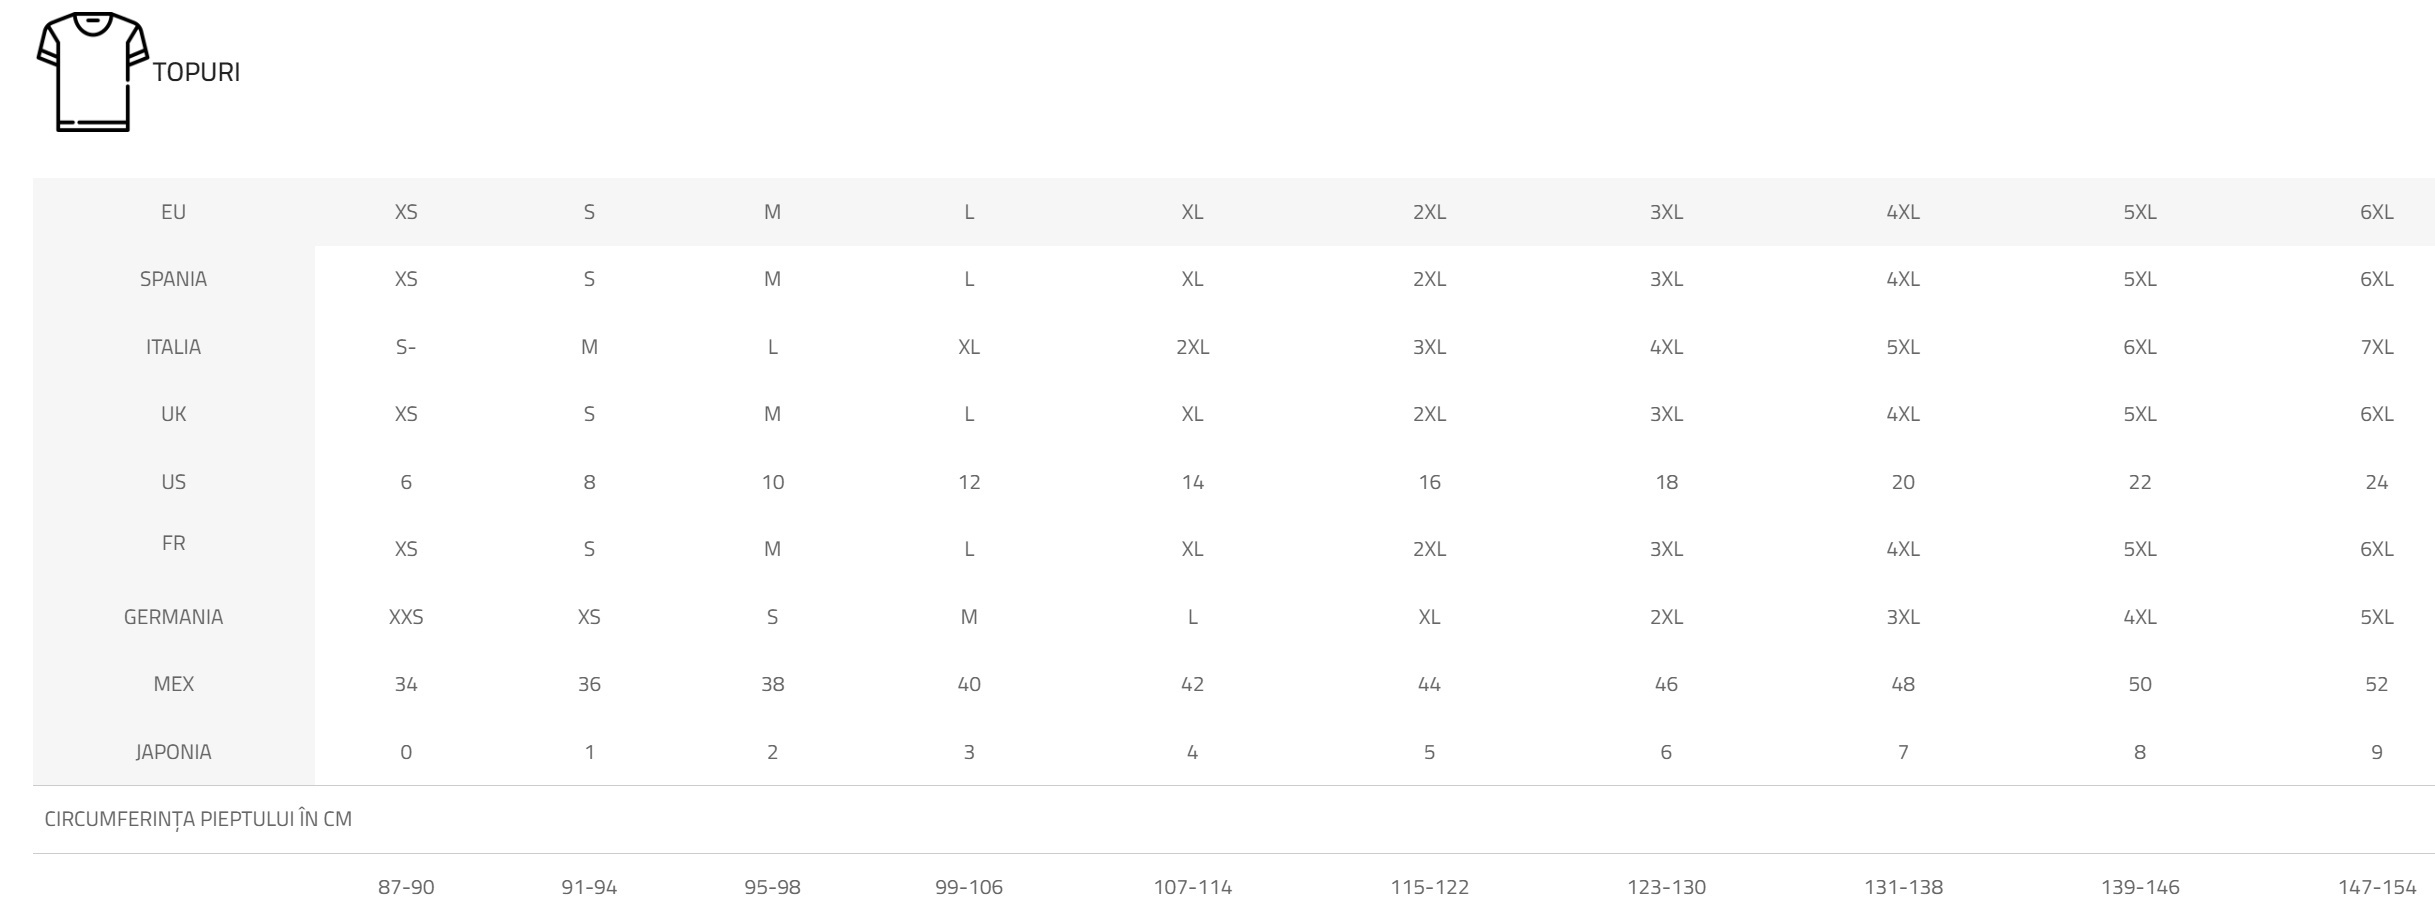
Task: Click the ITALIA row label
Action: [173, 347]
